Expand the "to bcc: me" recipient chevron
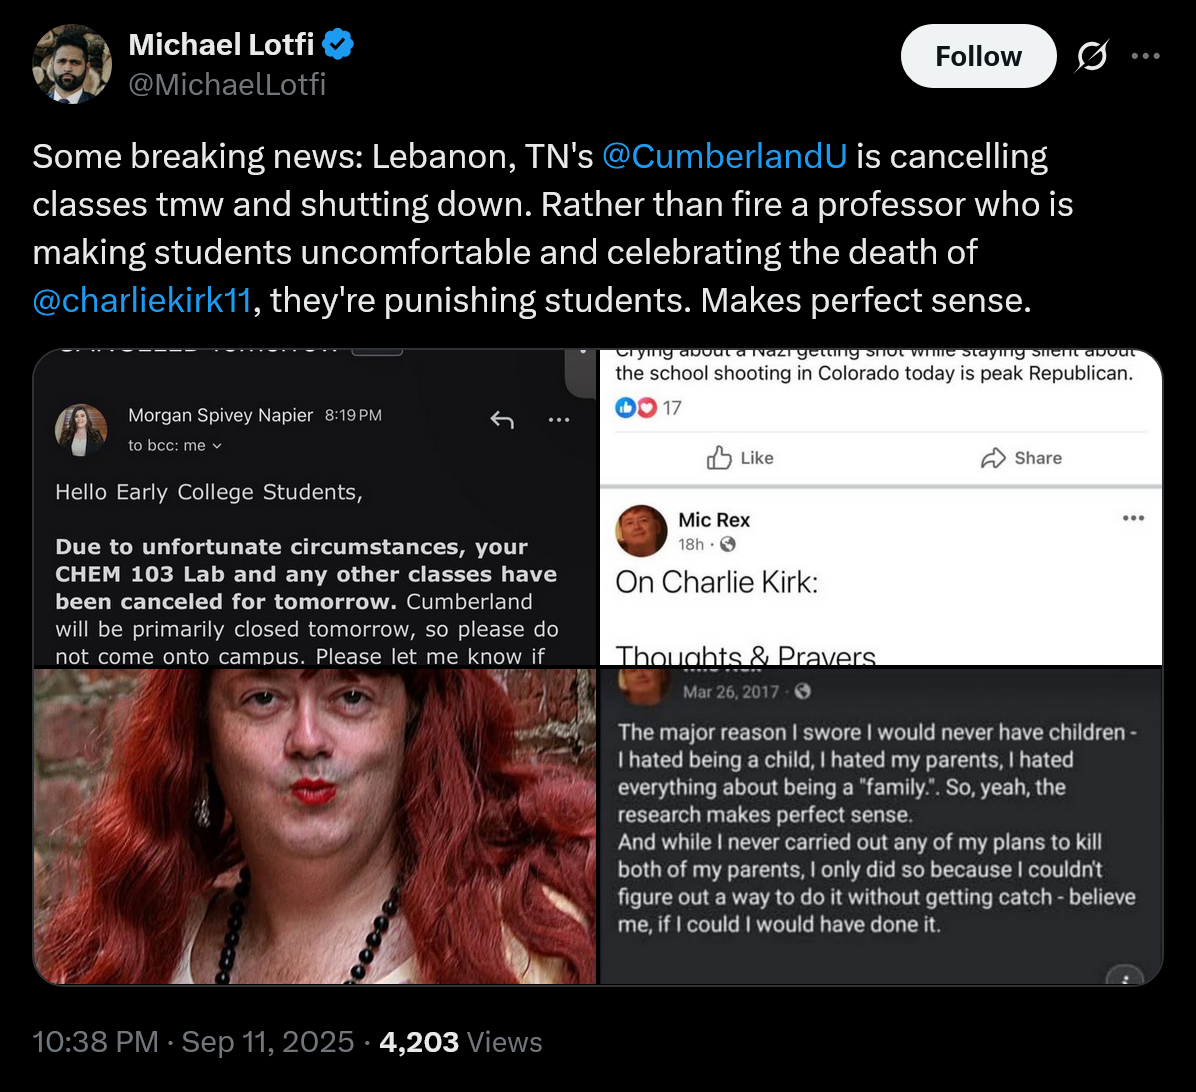The image size is (1196, 1092). click(x=218, y=446)
